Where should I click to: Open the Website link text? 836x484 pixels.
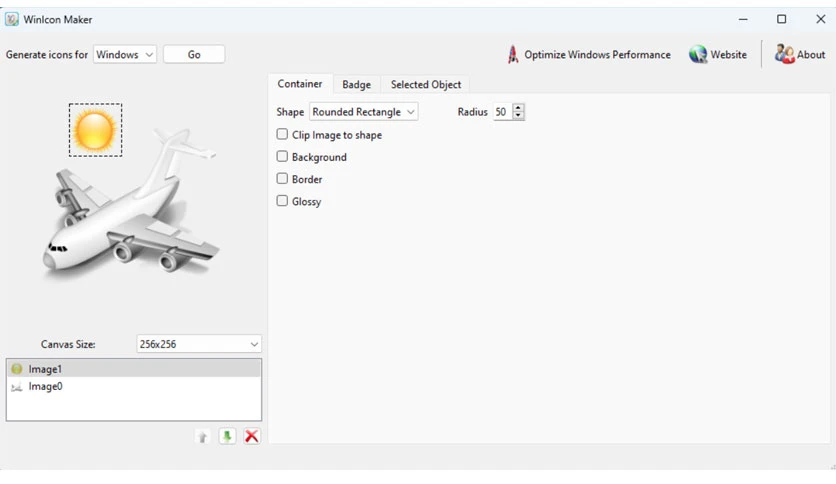point(728,54)
